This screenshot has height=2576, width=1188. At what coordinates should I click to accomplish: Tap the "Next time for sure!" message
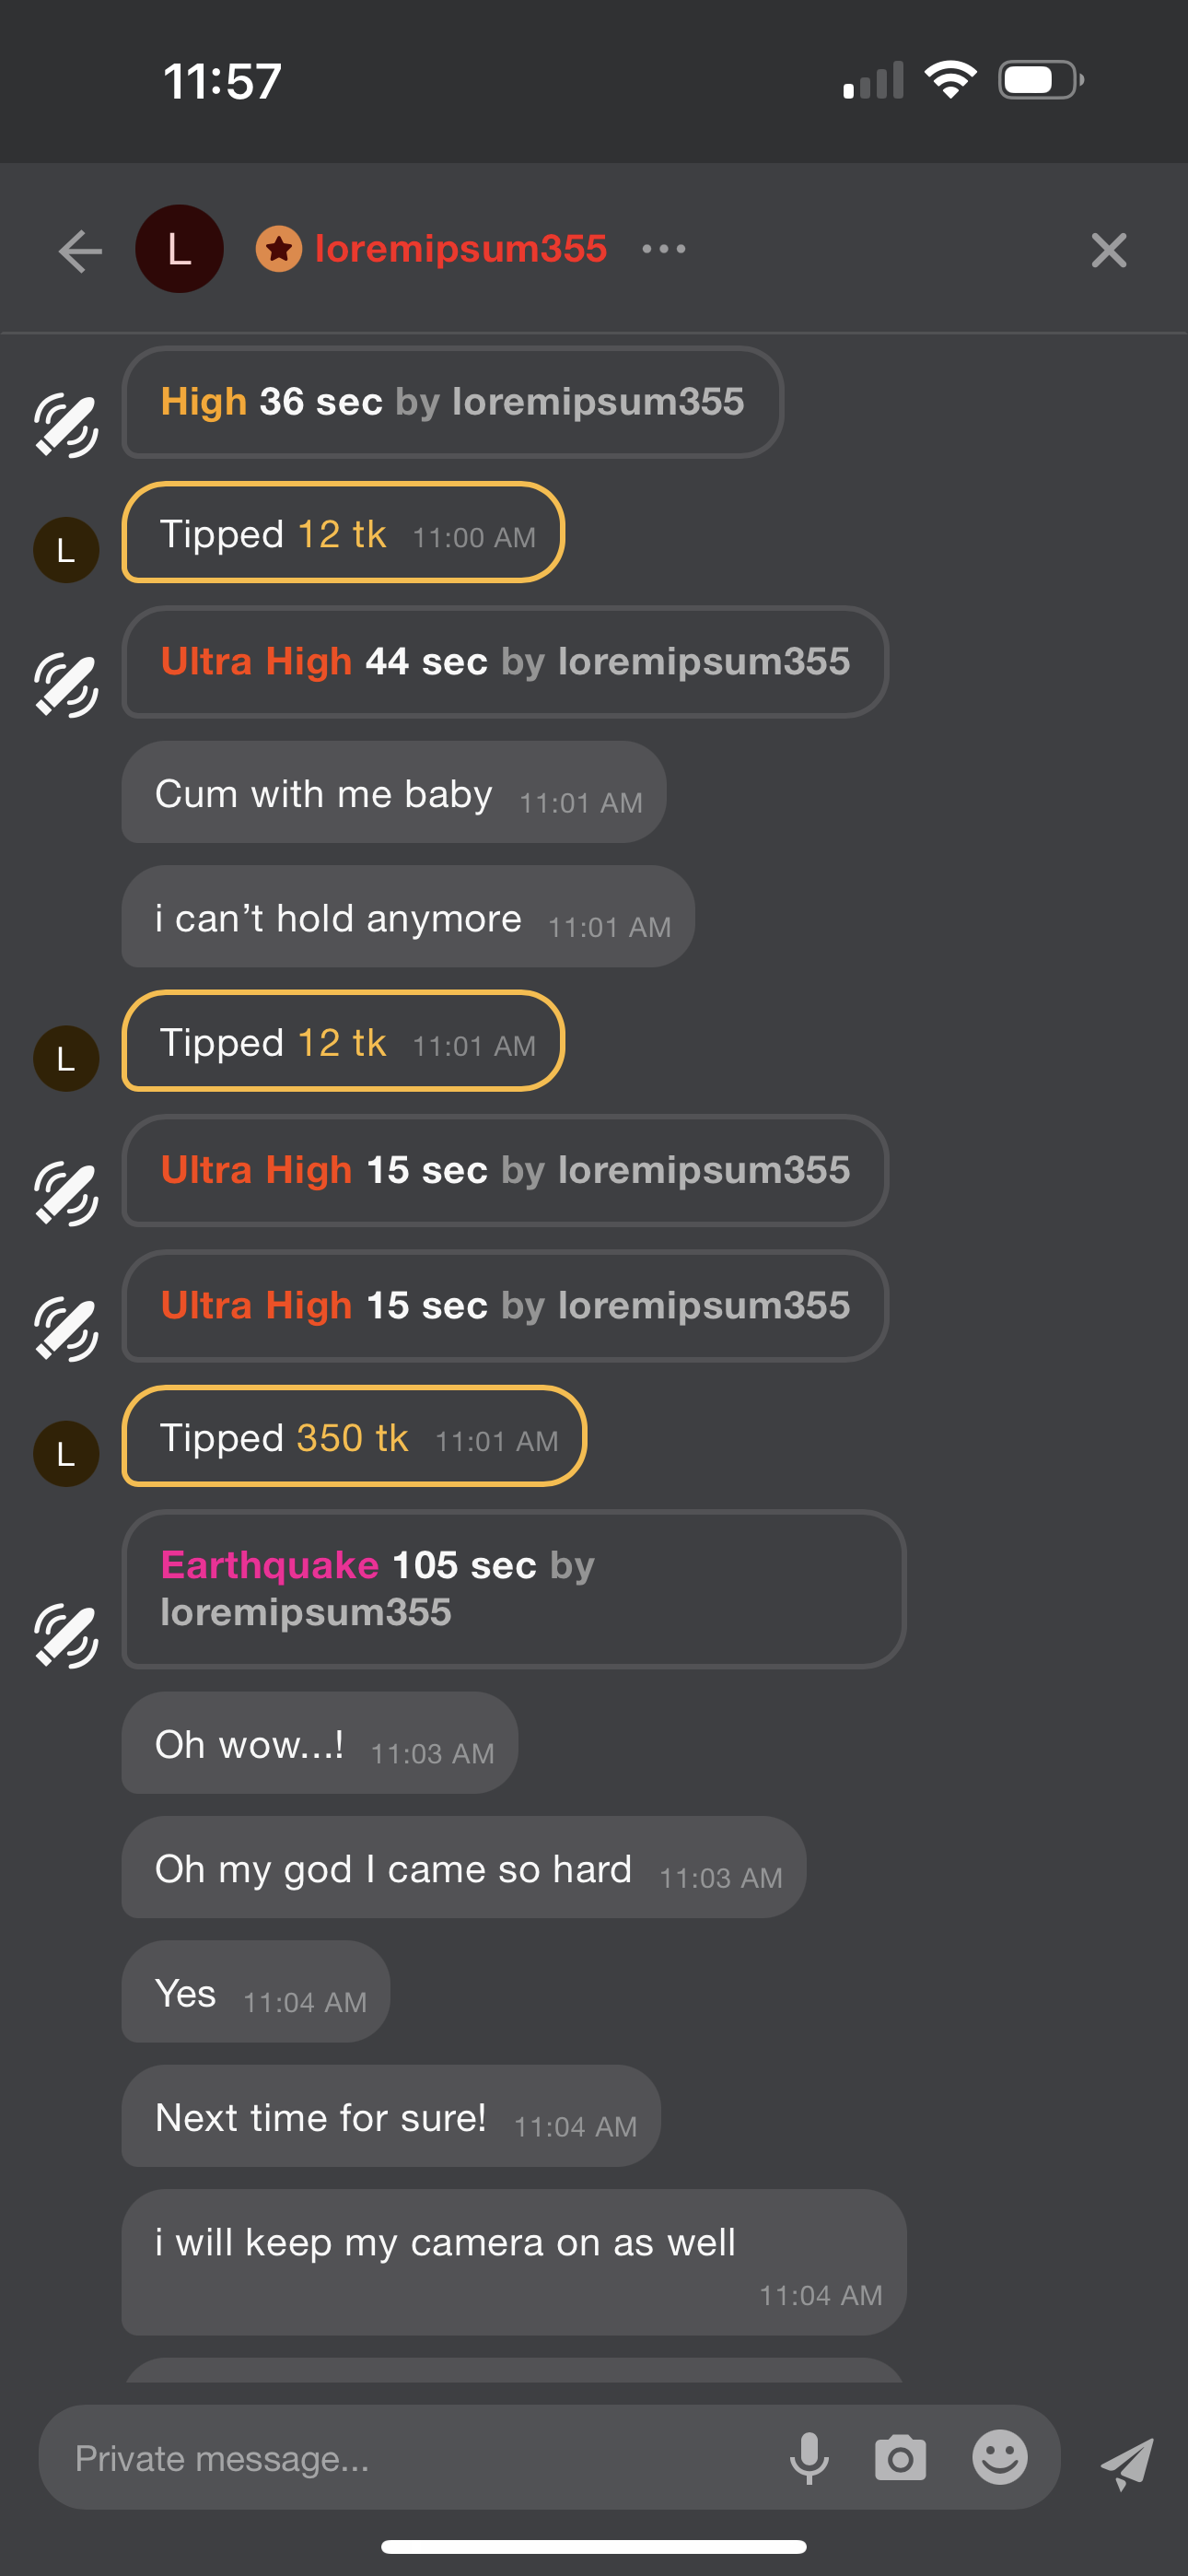pyautogui.click(x=390, y=2117)
